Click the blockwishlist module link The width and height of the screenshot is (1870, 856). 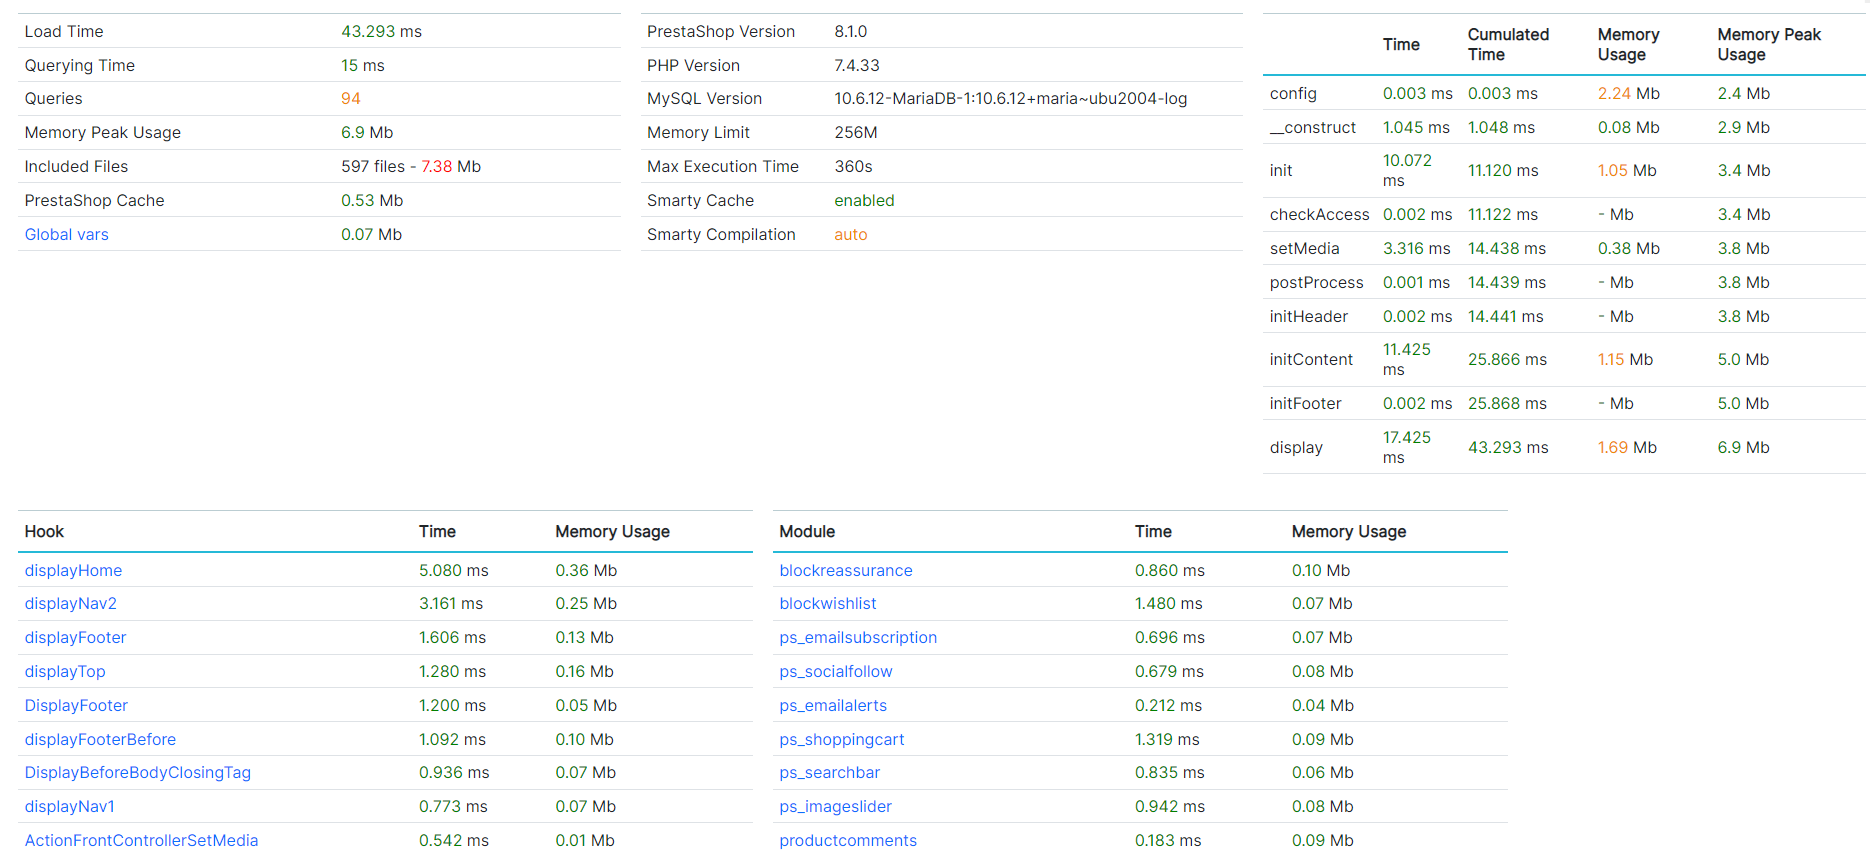coord(827,604)
